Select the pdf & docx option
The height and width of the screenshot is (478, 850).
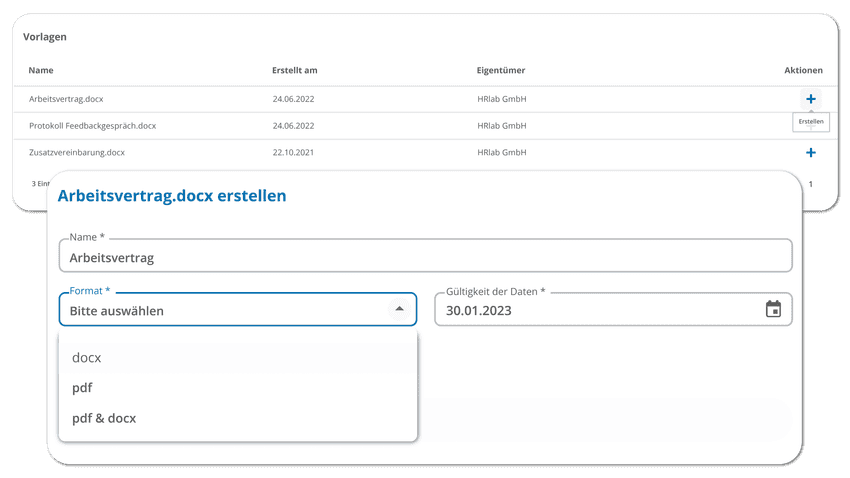coord(238,418)
